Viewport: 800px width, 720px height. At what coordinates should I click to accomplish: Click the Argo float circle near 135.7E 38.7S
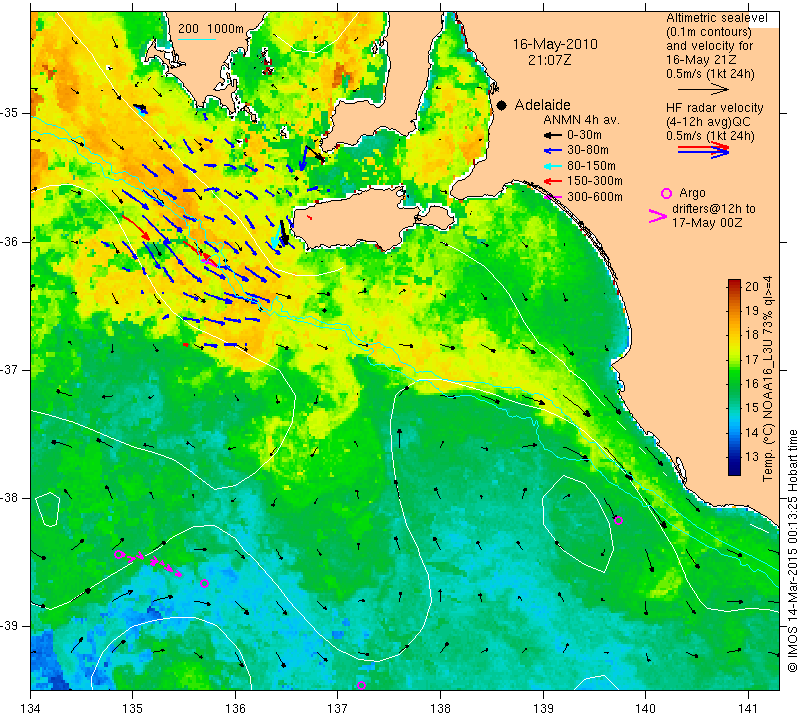click(x=205, y=583)
